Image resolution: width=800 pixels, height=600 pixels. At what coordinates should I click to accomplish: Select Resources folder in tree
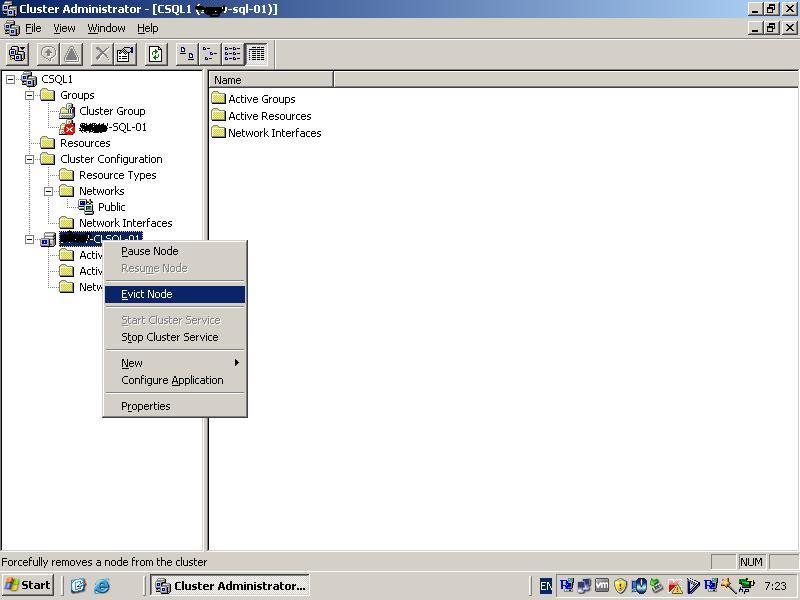85,143
